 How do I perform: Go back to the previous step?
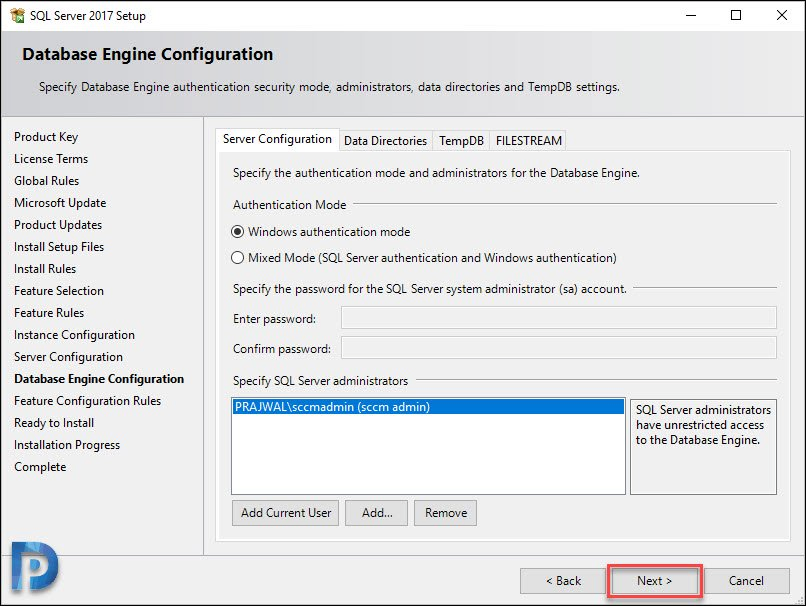click(x=563, y=581)
